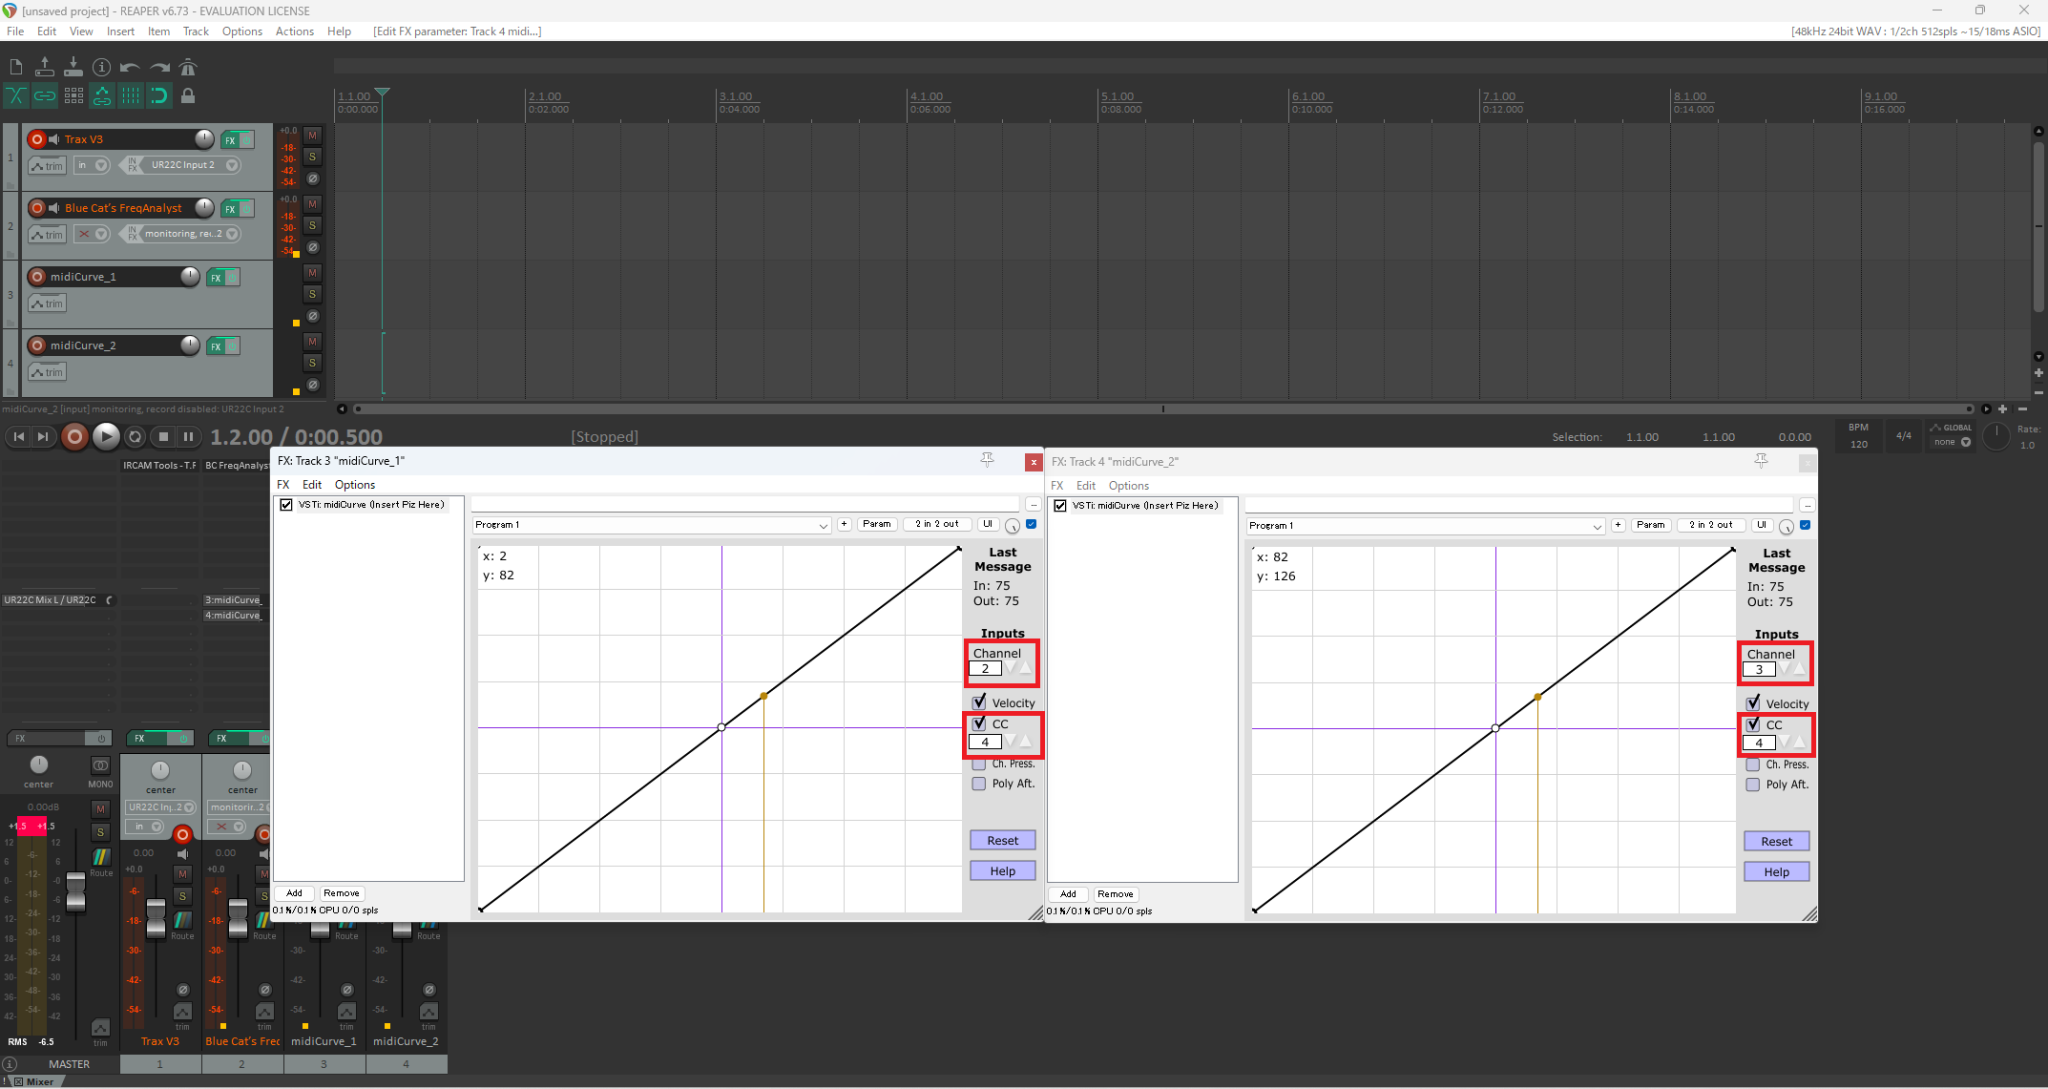The image size is (2048, 1089).
Task: Click Reset button in midiCurve_1 window
Action: 1002,840
